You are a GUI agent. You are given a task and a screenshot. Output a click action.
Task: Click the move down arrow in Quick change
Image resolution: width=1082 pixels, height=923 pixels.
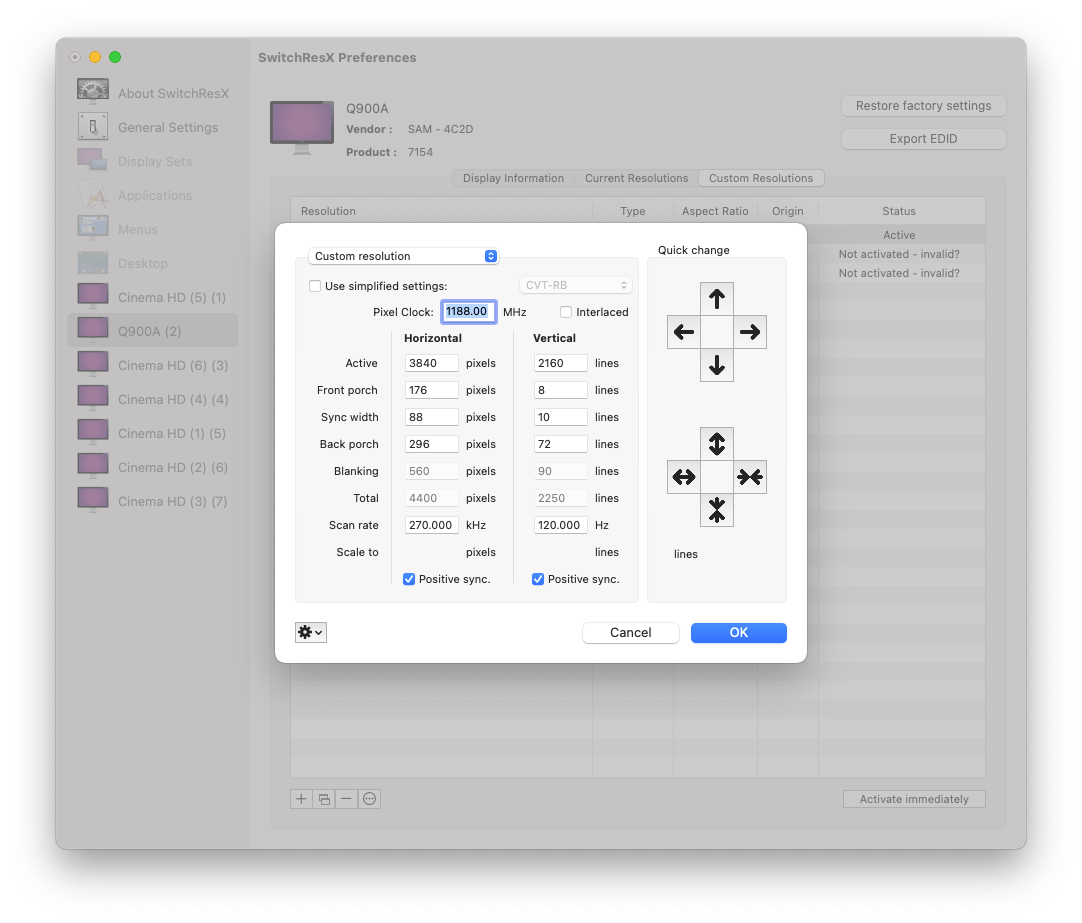[x=716, y=365]
